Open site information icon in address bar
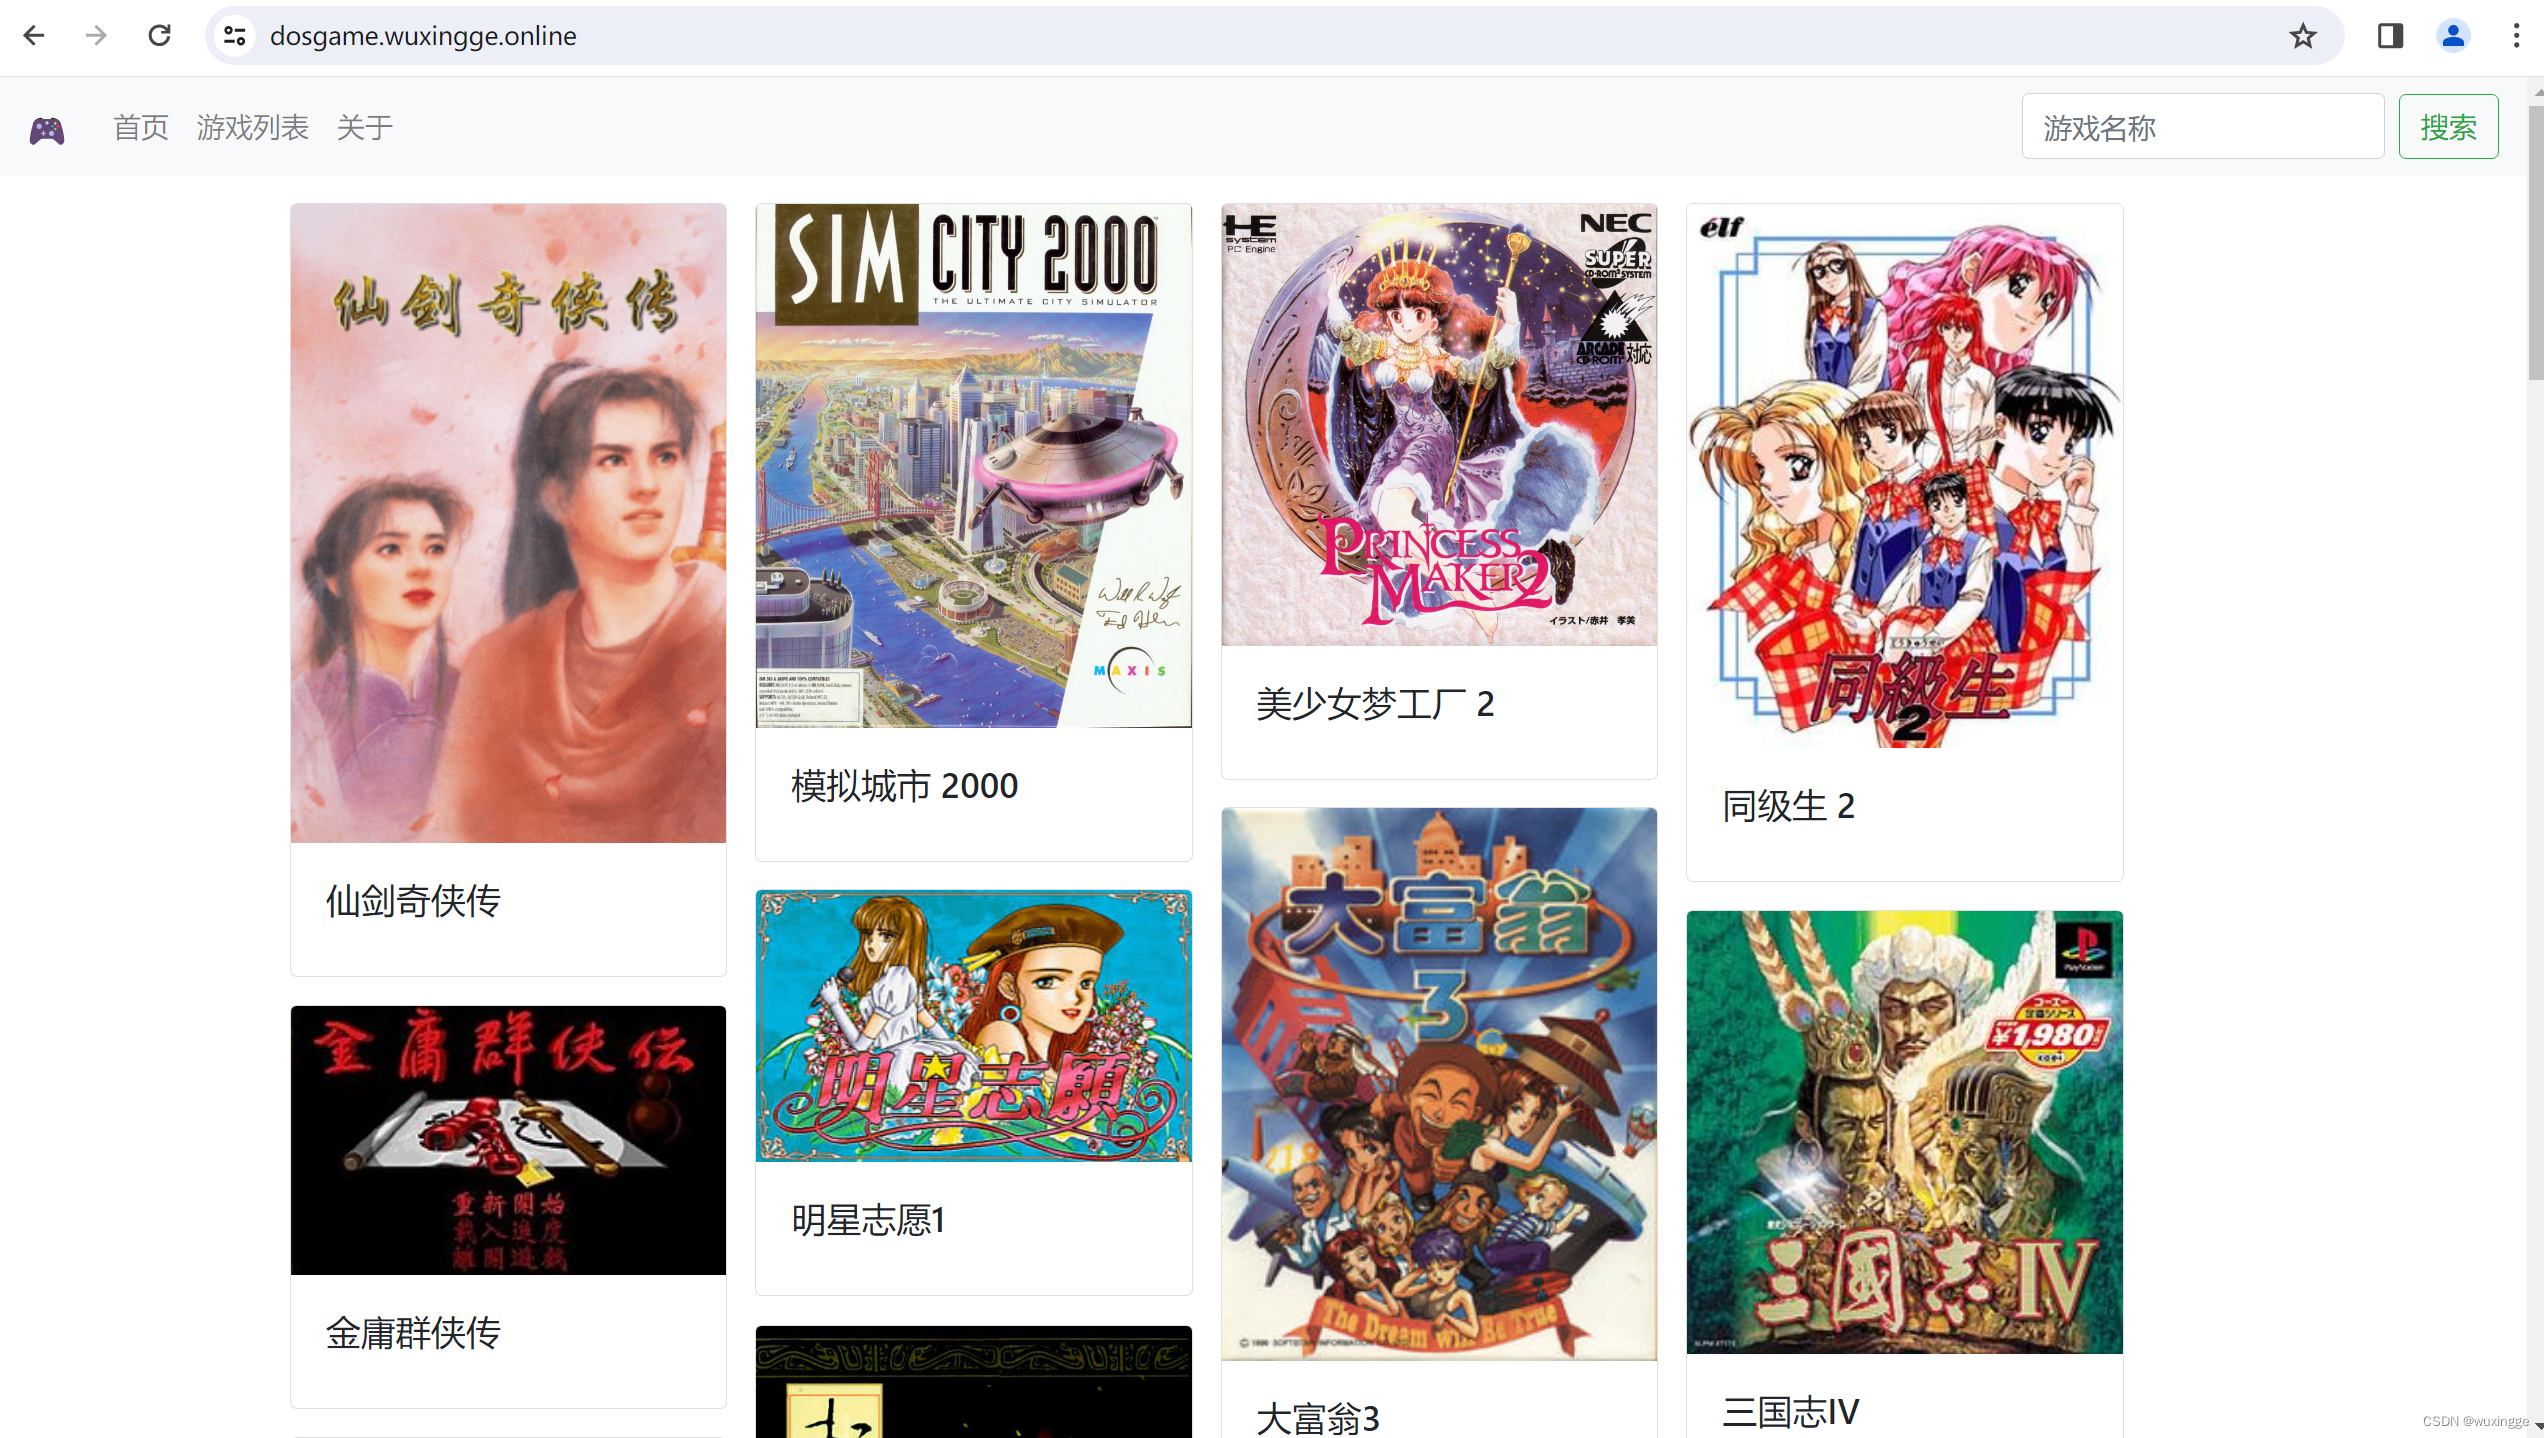This screenshot has width=2544, height=1438. [235, 36]
